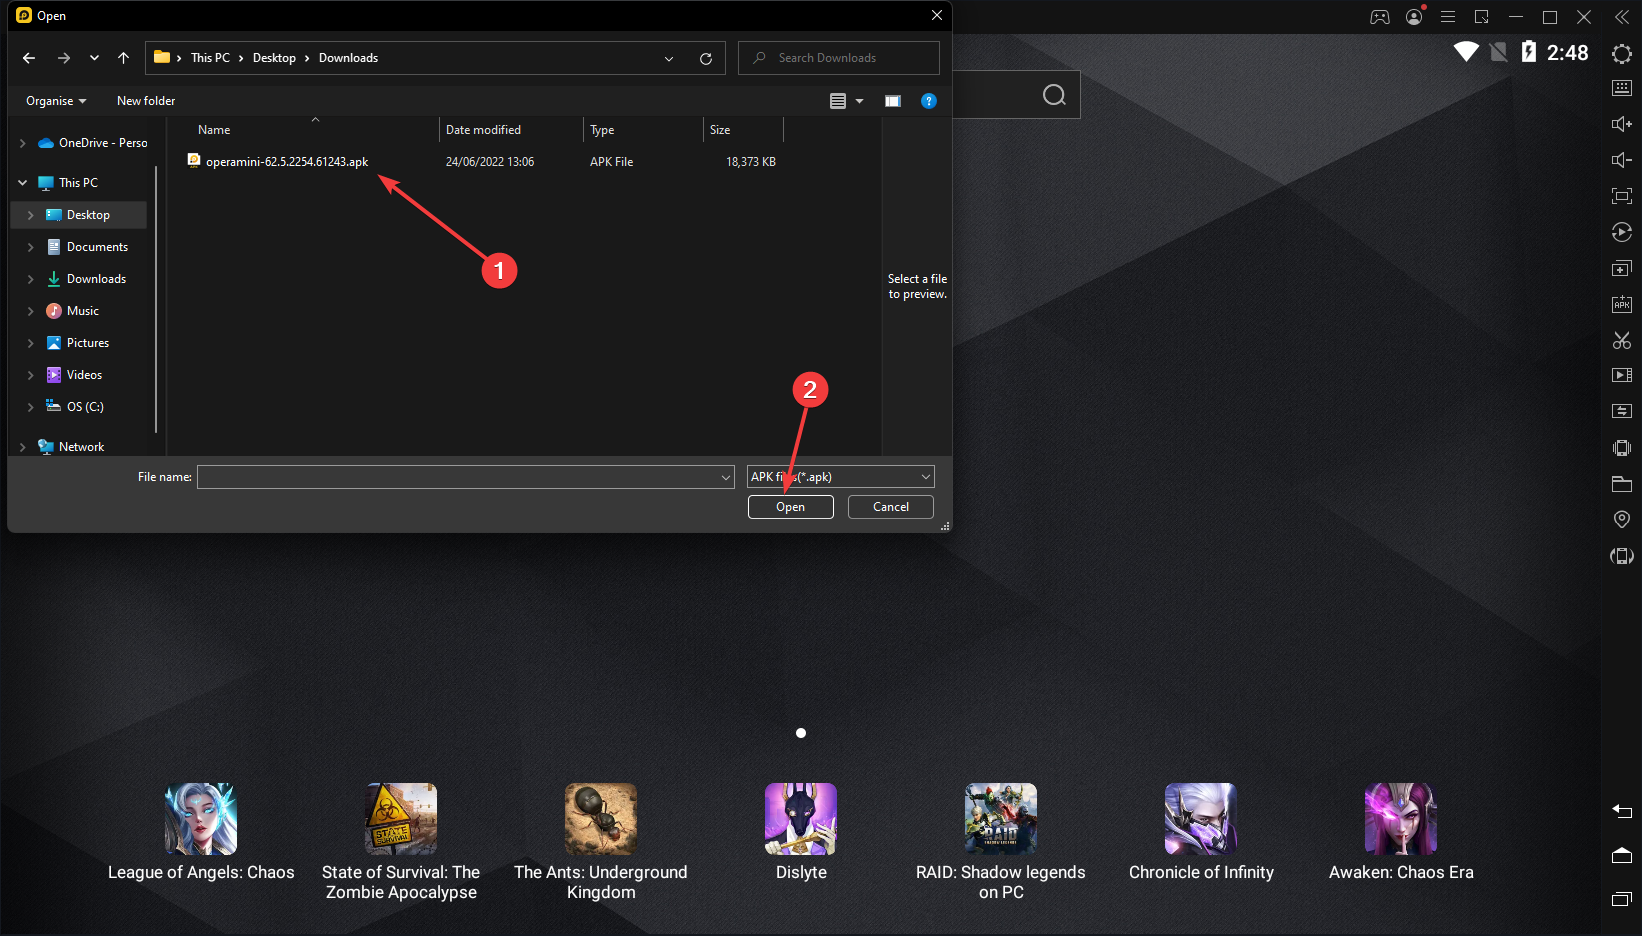Open the shared folder icon

1622,484
